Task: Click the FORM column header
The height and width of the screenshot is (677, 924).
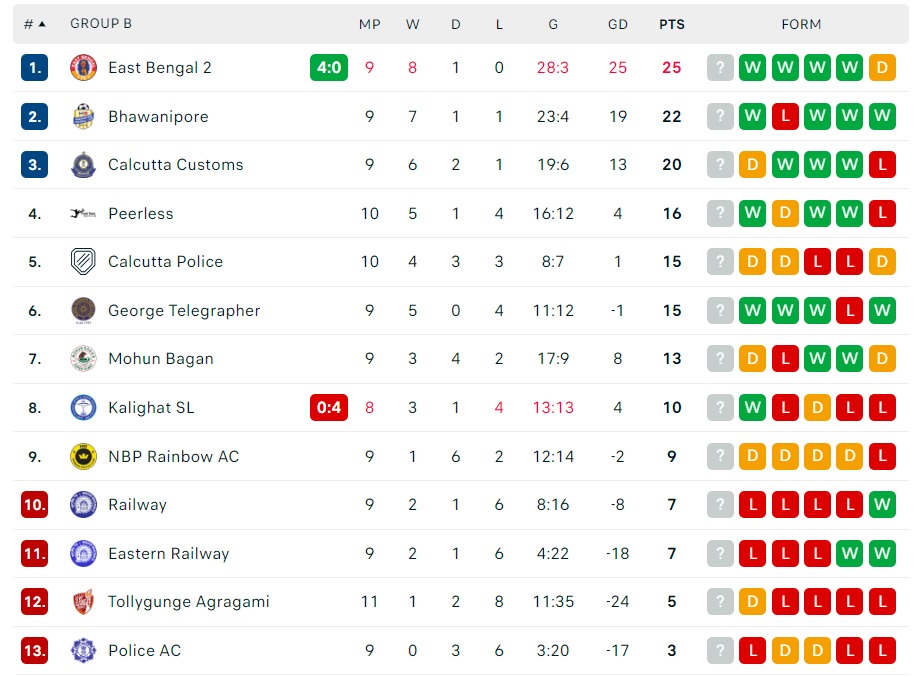Action: tap(801, 24)
